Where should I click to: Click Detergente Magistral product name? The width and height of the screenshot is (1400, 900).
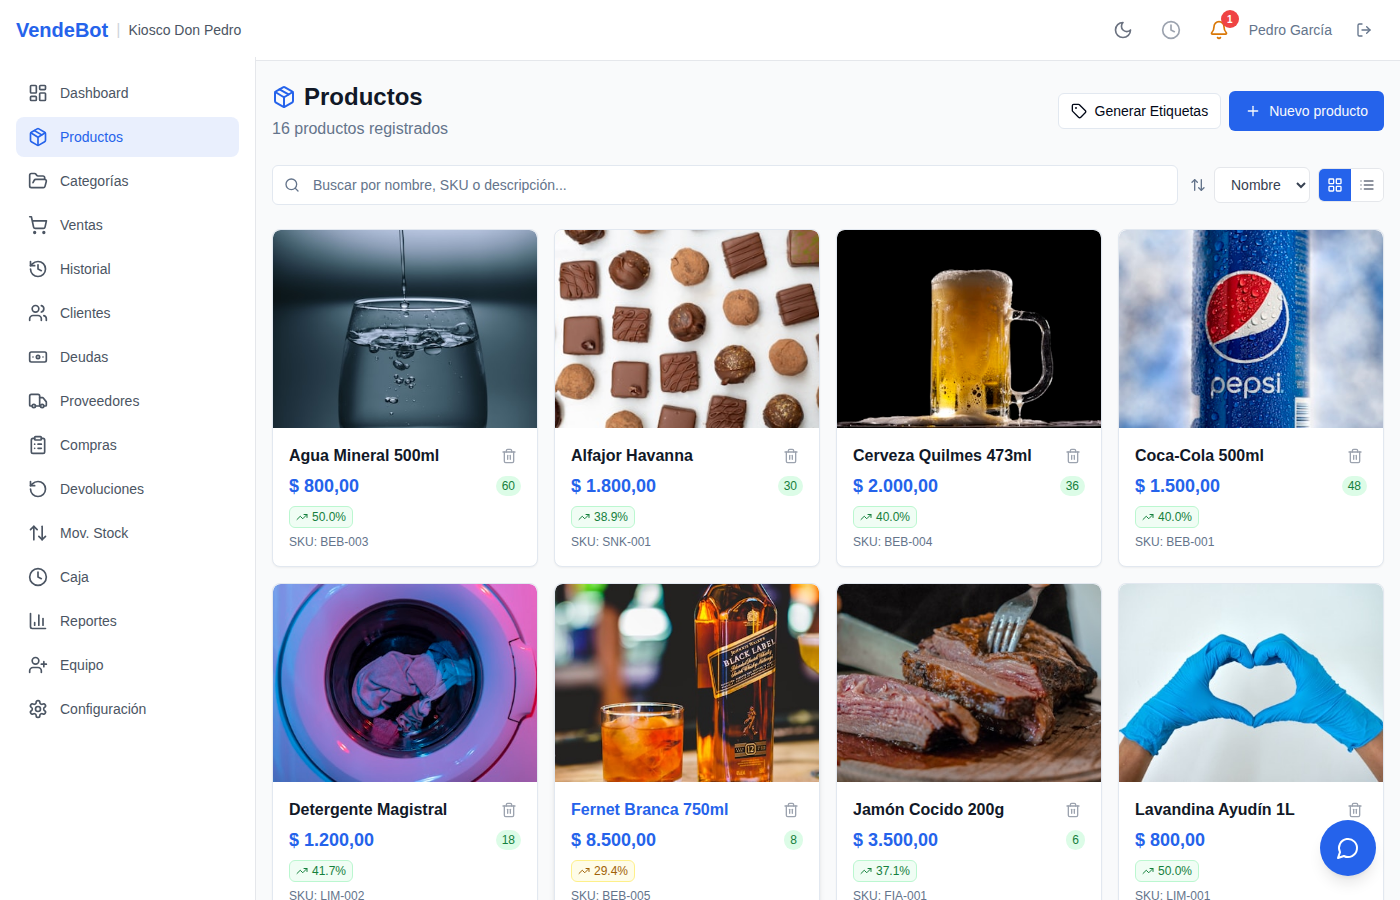pyautogui.click(x=368, y=809)
